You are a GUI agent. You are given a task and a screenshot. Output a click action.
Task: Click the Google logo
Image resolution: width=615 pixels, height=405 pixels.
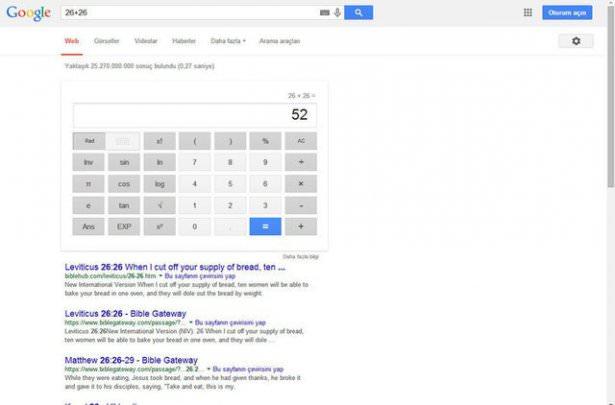pyautogui.click(x=28, y=13)
